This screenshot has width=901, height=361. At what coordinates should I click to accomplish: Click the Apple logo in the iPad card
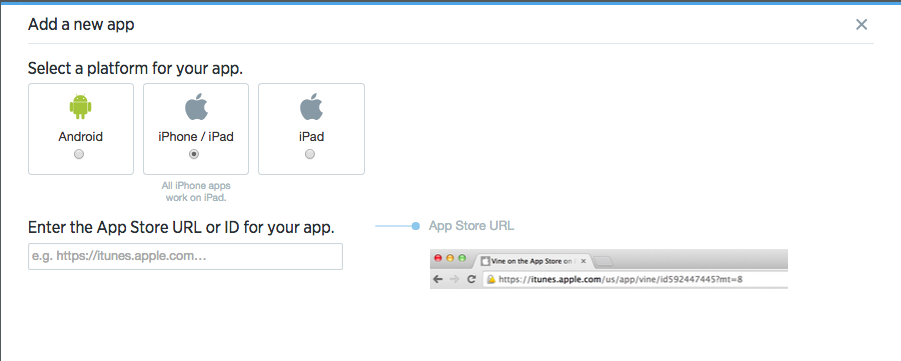pos(311,107)
